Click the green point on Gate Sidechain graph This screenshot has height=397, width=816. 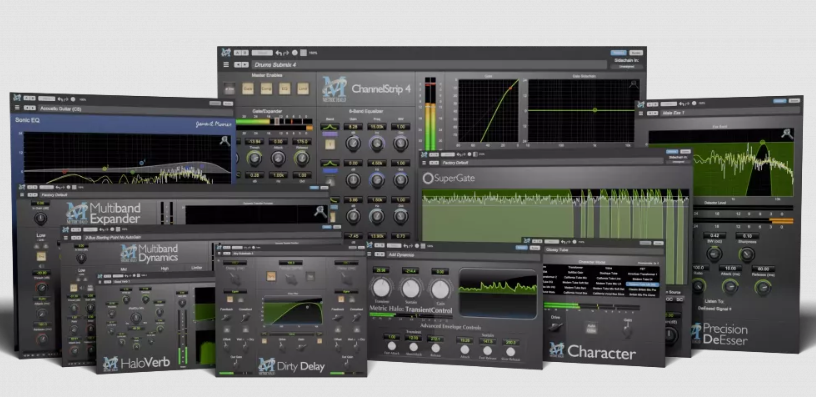595,110
